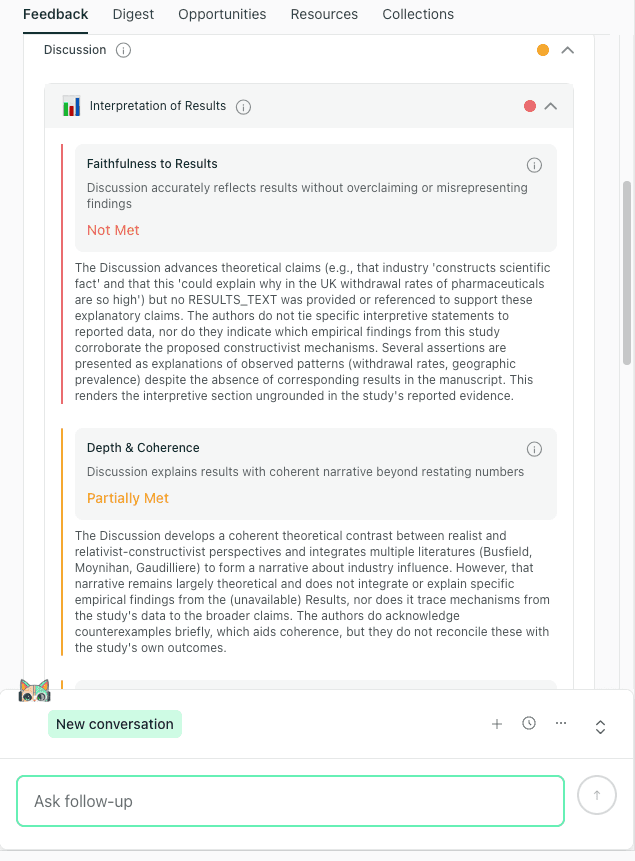Click the cat mascot avatar above chat
This screenshot has width=635, height=861.
36,690
